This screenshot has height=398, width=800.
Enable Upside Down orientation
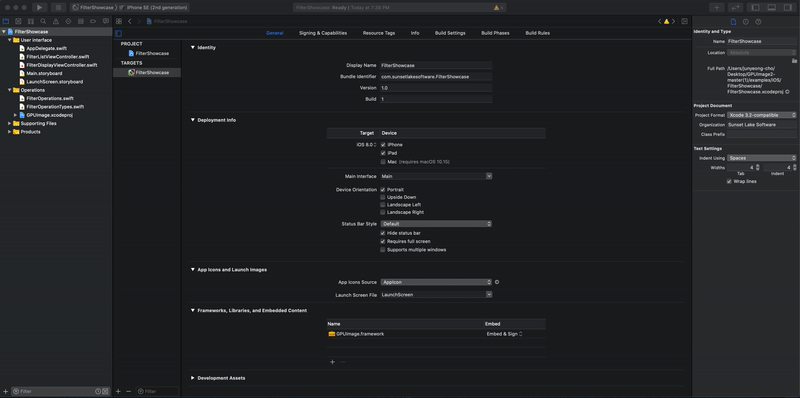pos(383,197)
